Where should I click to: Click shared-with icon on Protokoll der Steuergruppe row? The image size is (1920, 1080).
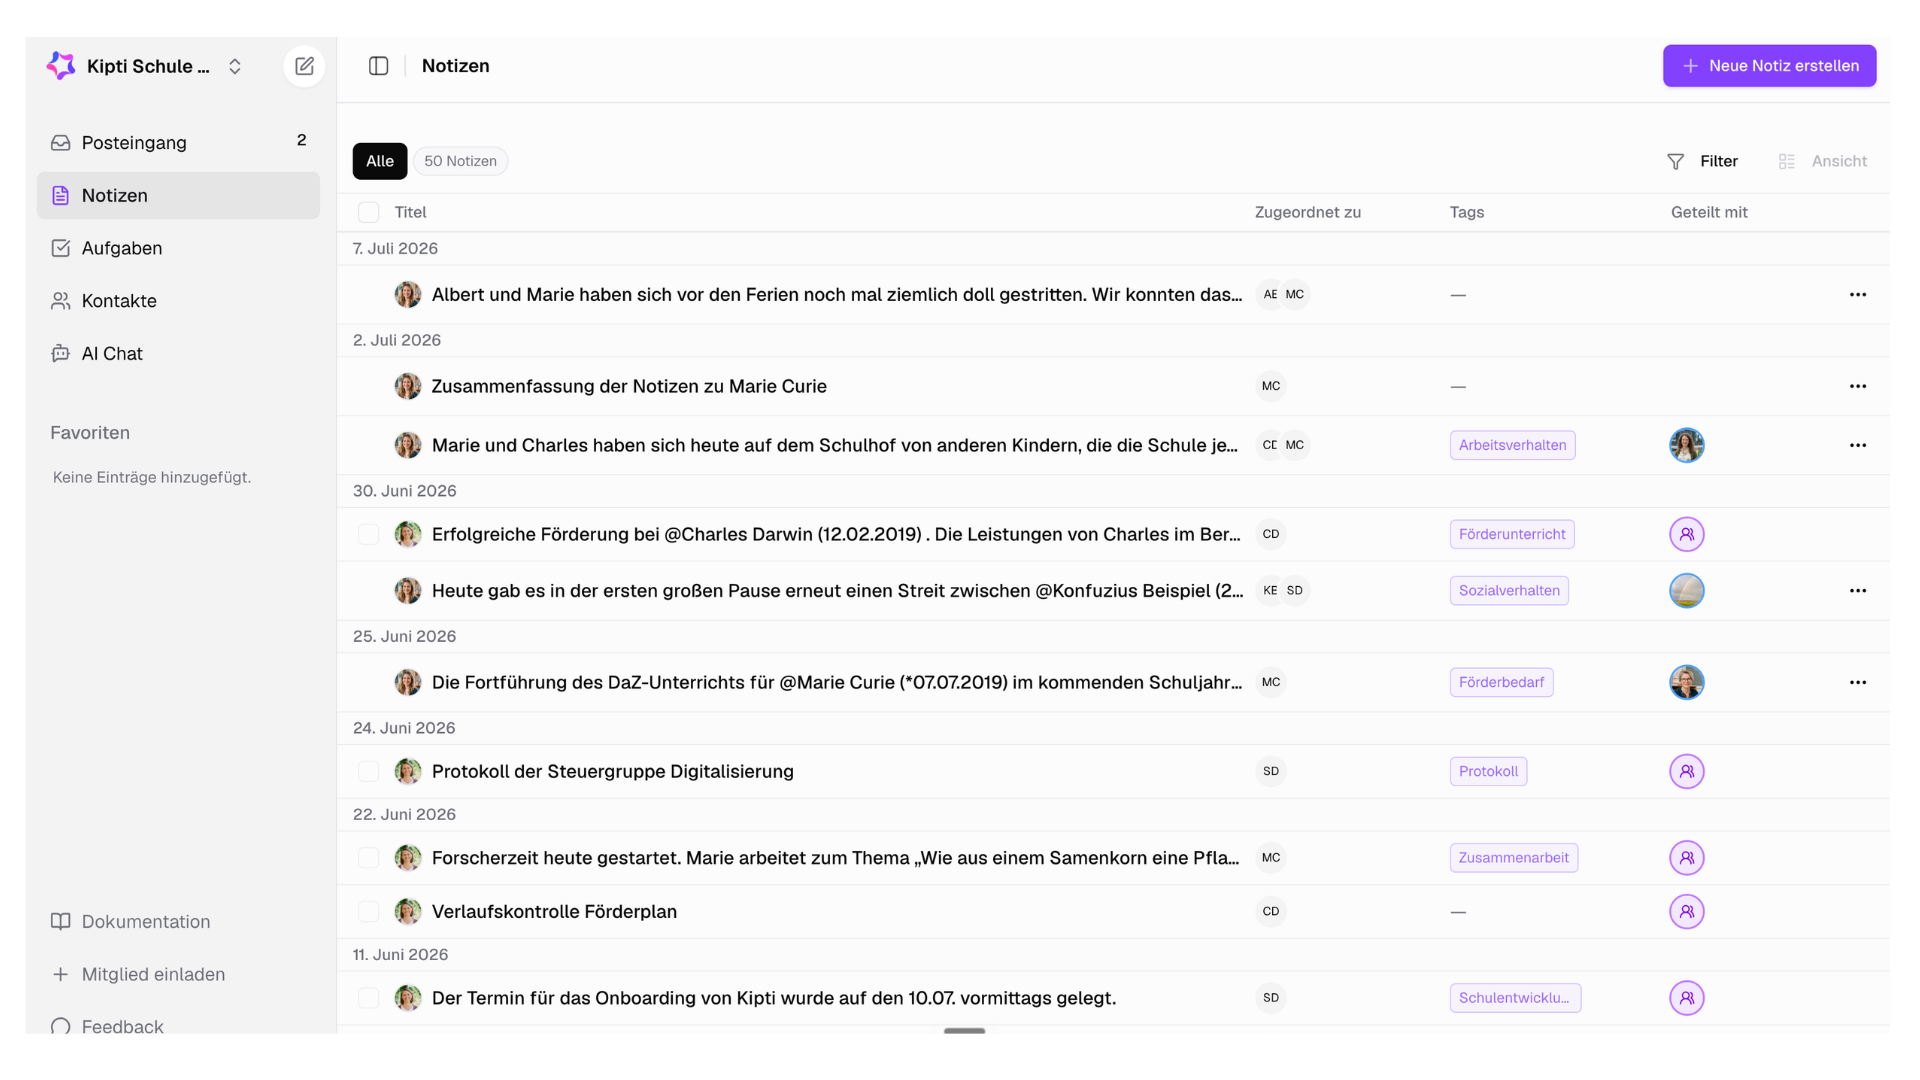click(1687, 772)
